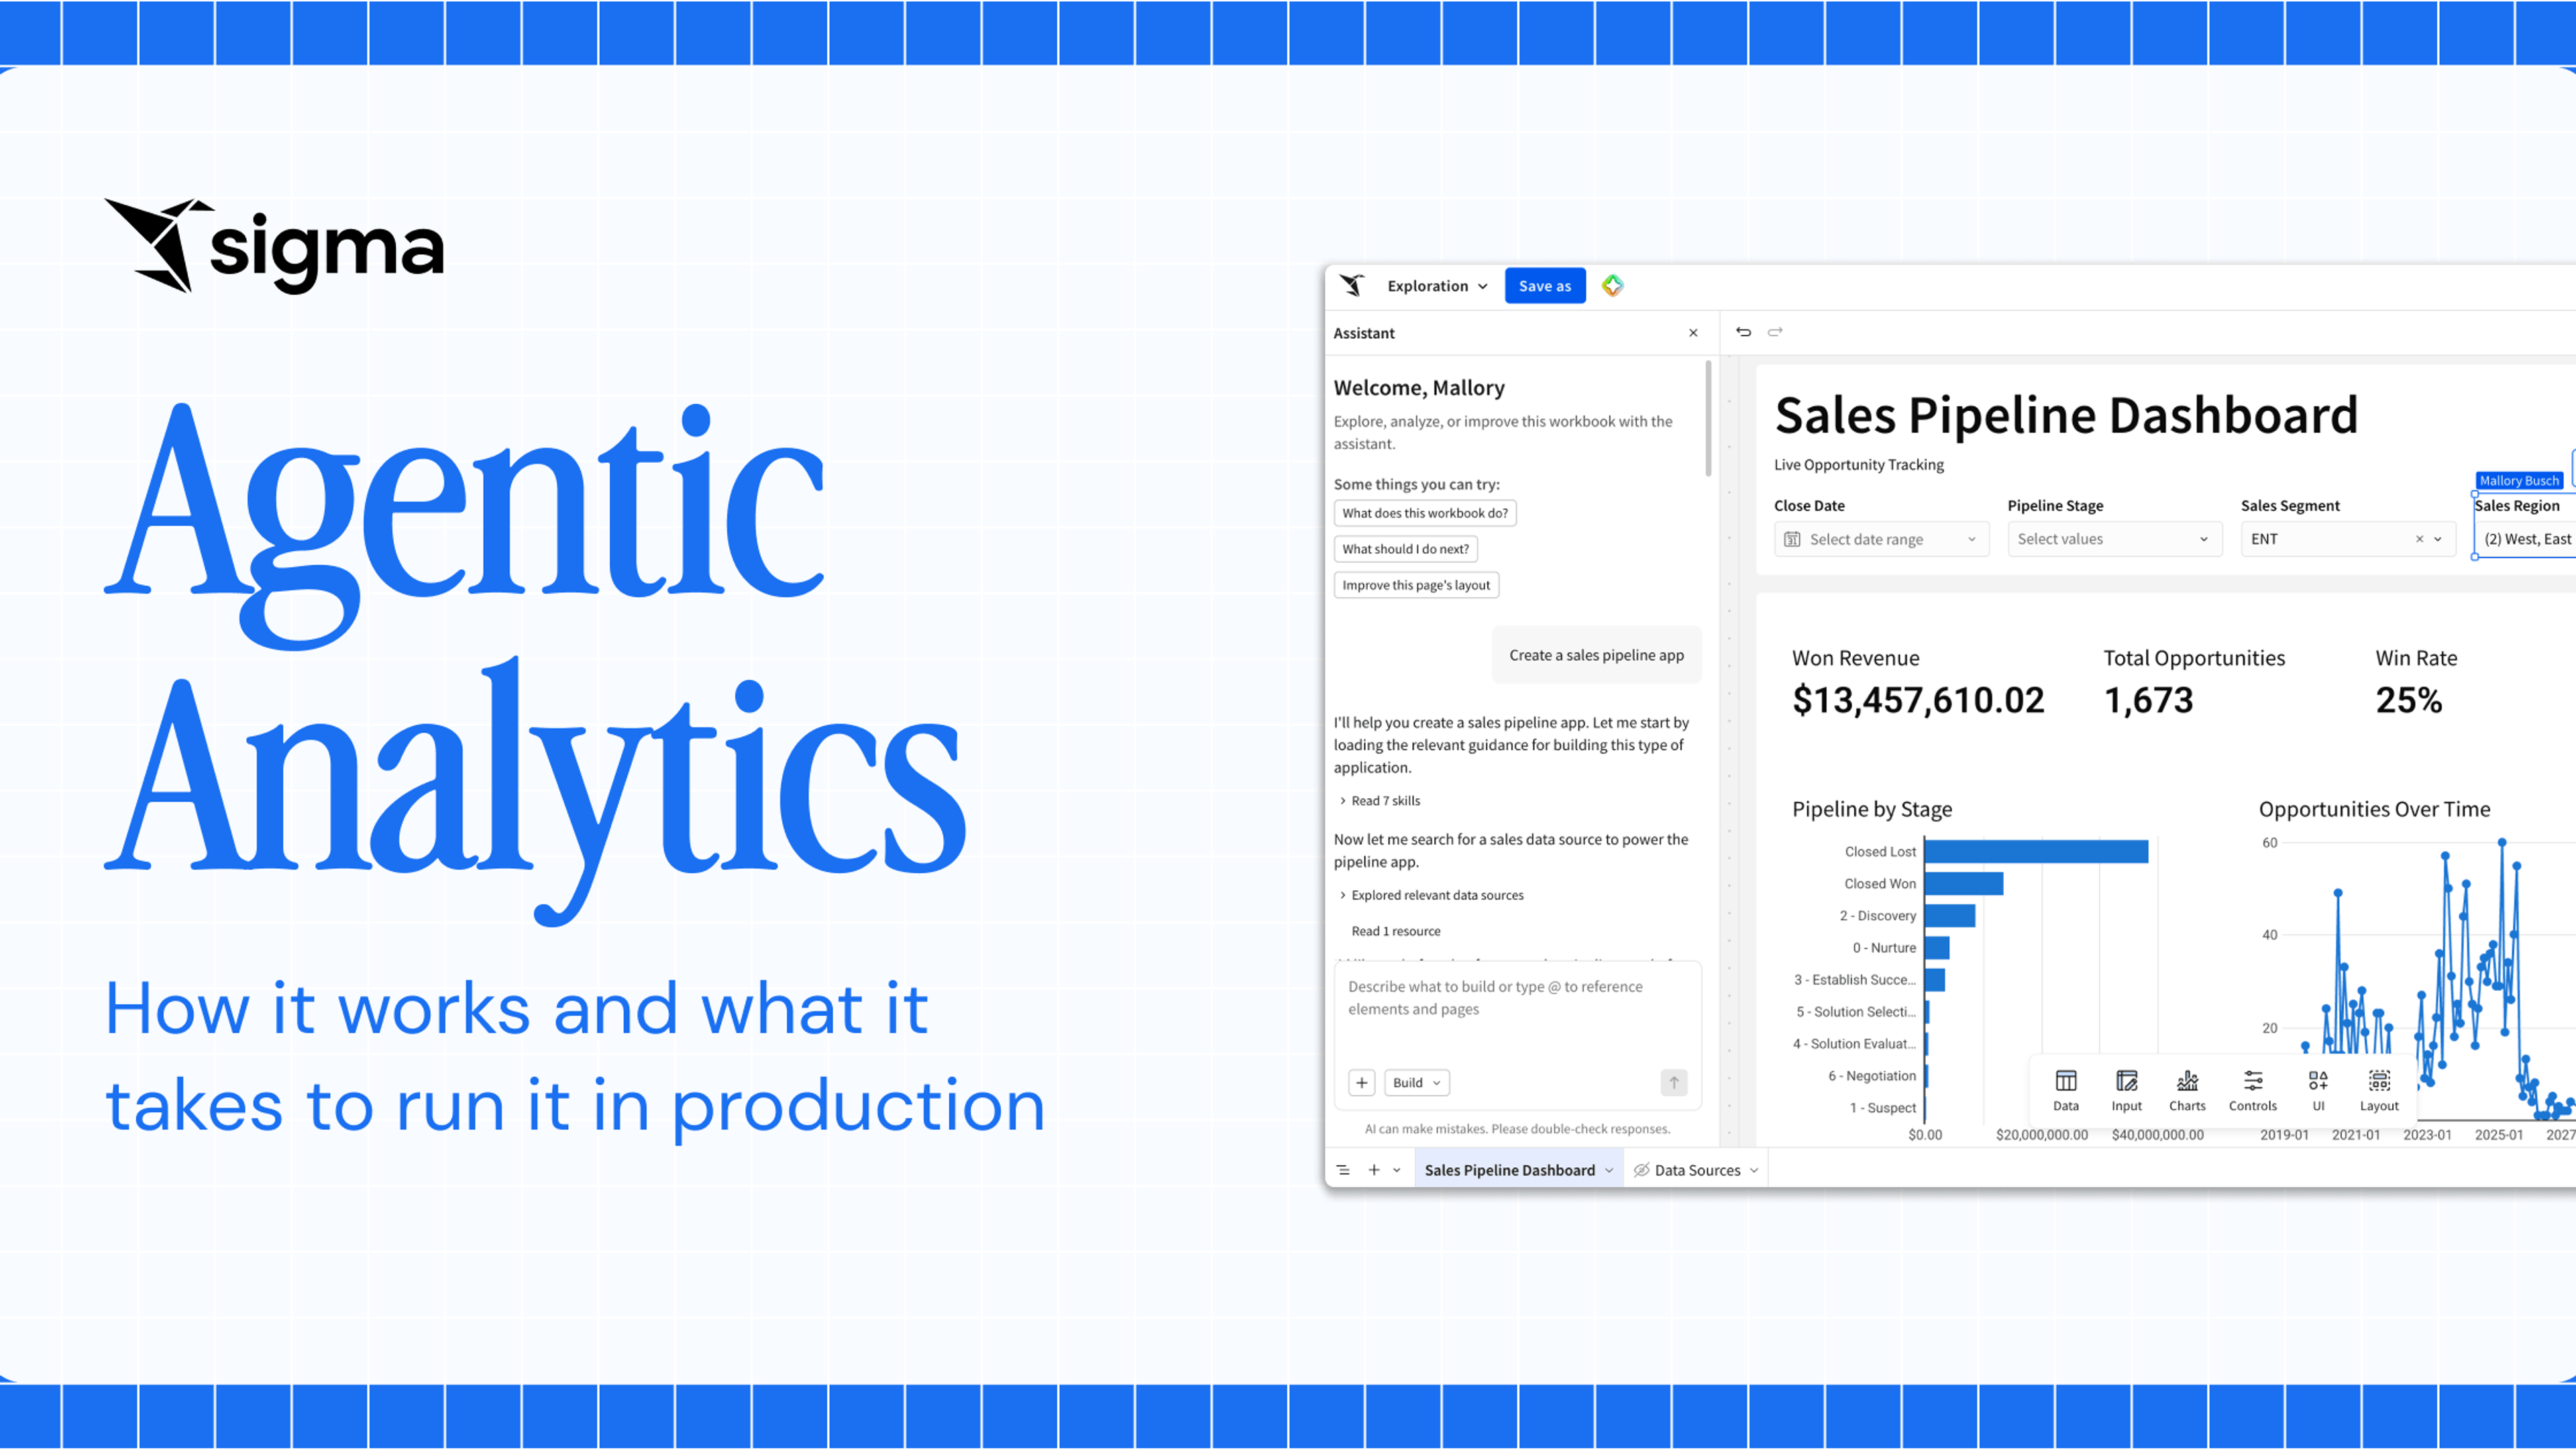This screenshot has height=1449, width=2576.
Task: Close the Assistant panel
Action: (1693, 333)
